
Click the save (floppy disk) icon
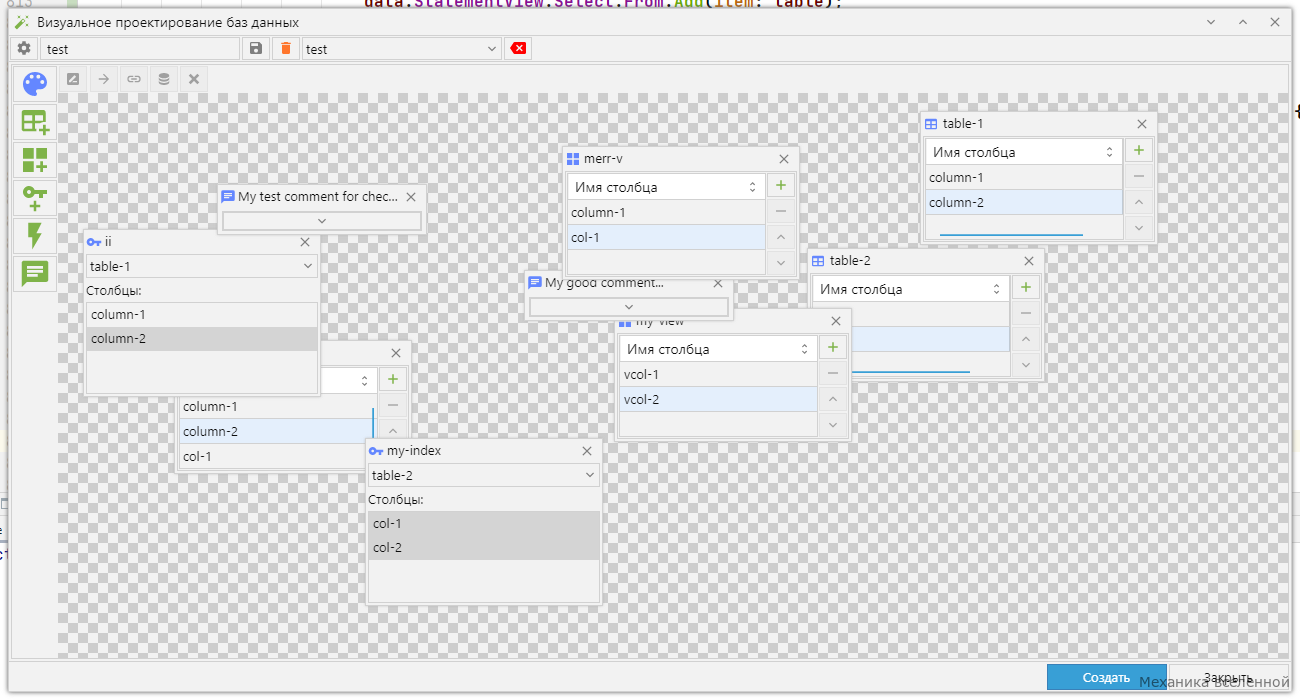(x=256, y=48)
